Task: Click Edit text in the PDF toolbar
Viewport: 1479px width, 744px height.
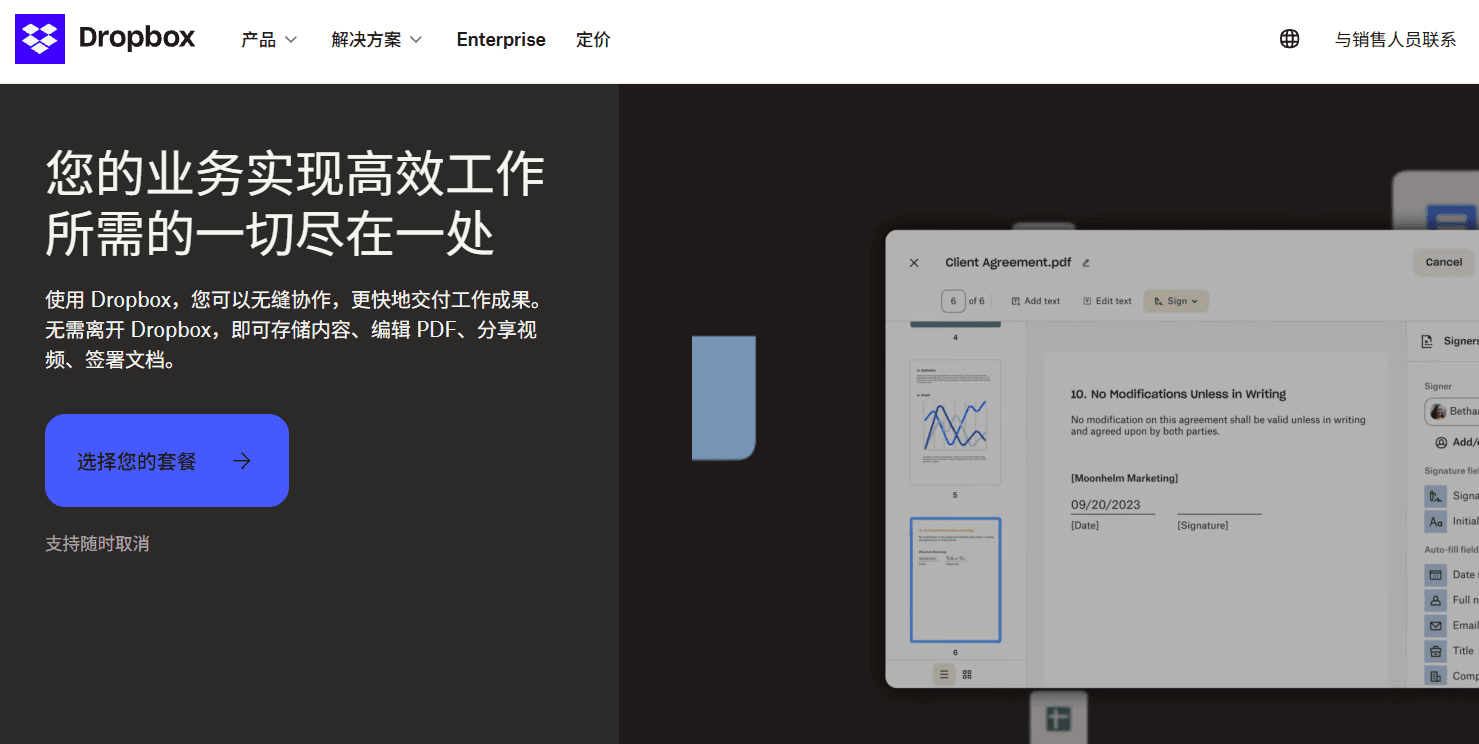Action: pos(1107,301)
